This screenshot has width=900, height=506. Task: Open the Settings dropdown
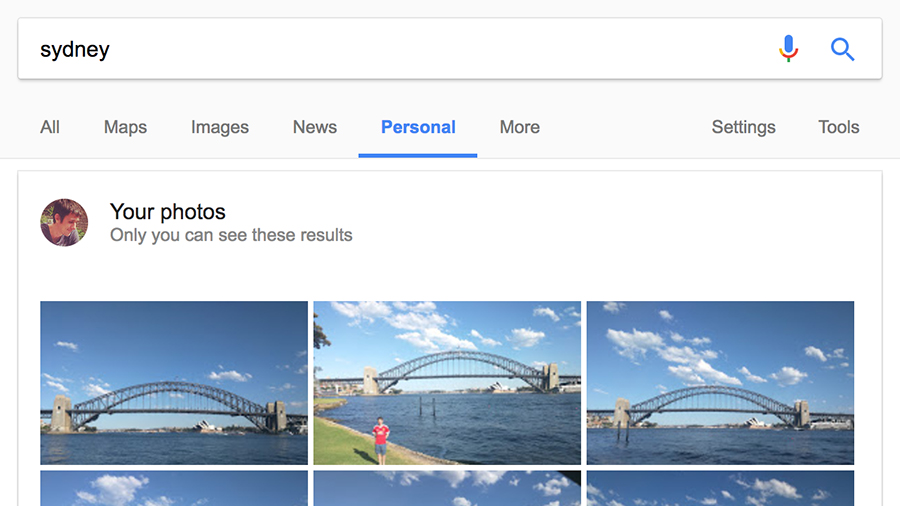coord(743,127)
